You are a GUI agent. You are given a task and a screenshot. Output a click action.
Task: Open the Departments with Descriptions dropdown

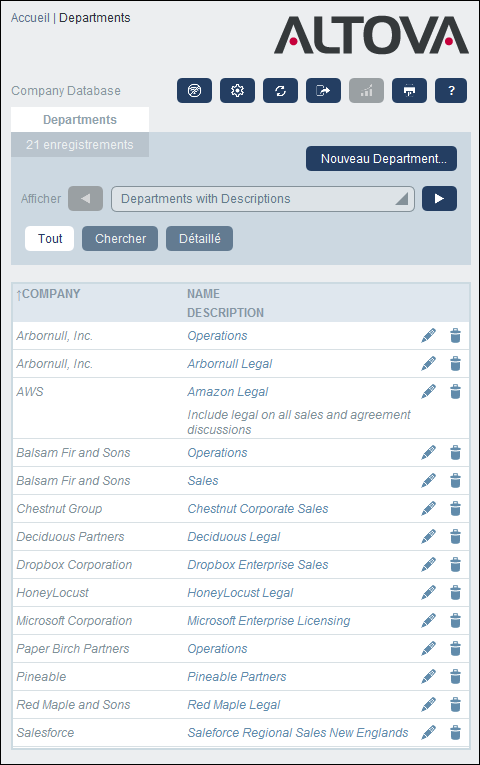pyautogui.click(x=263, y=199)
